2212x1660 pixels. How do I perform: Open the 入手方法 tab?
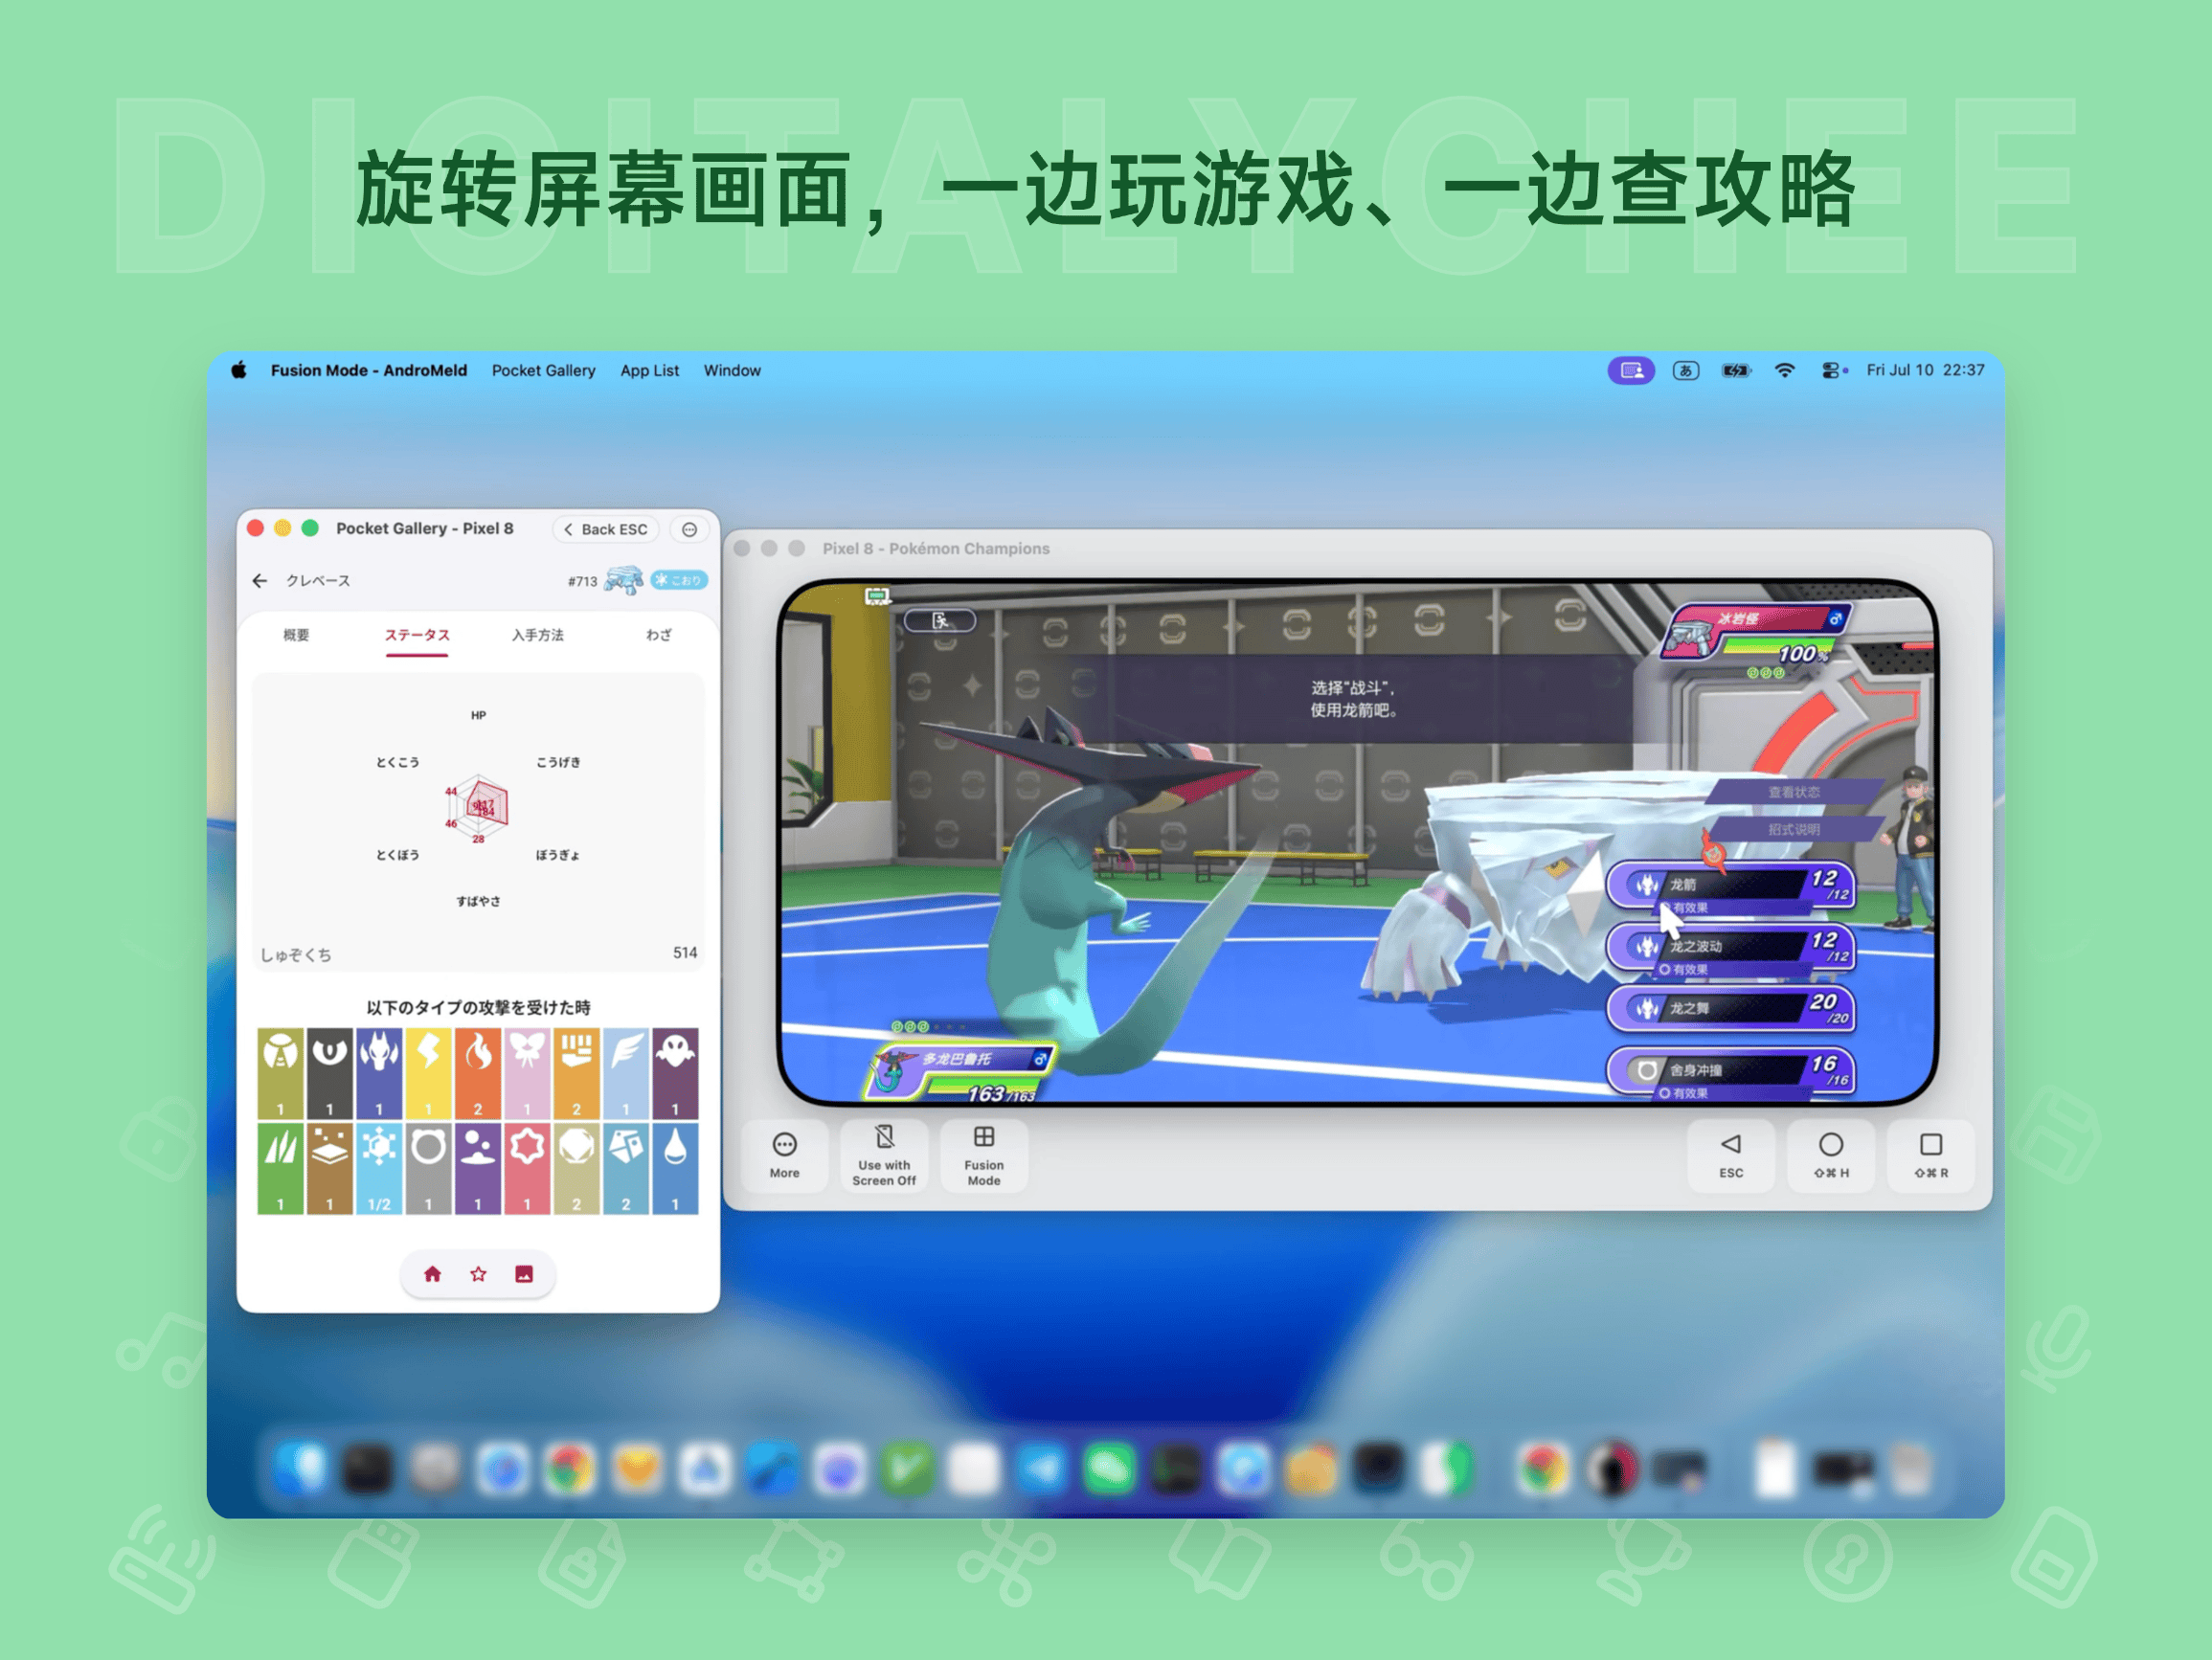pyautogui.click(x=538, y=635)
